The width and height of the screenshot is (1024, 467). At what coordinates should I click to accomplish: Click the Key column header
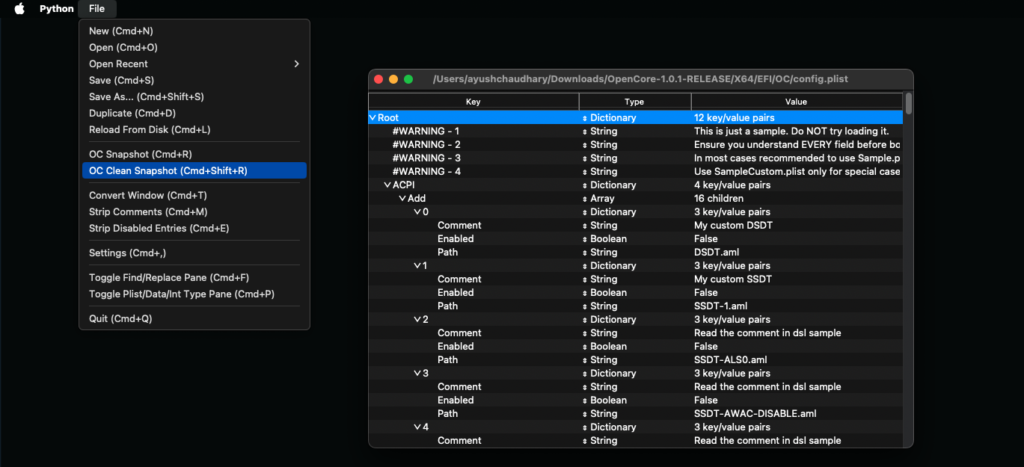[473, 102]
